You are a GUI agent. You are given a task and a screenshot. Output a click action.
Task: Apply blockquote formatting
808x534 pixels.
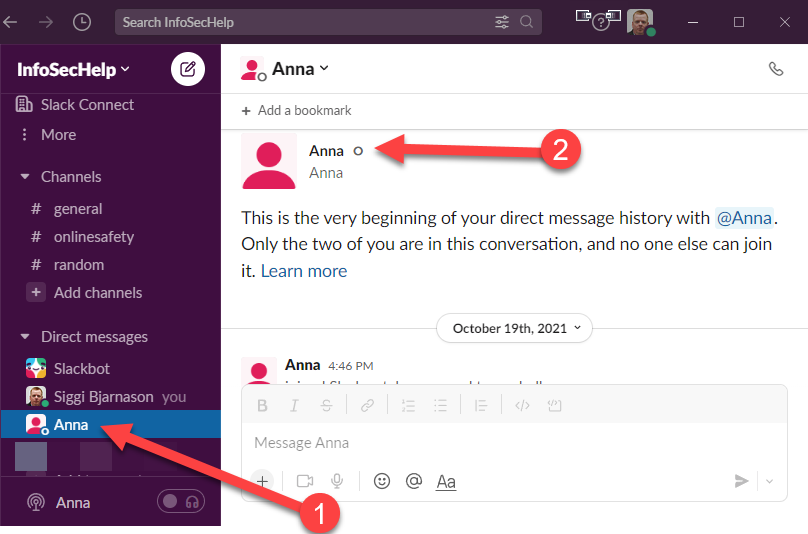pos(481,406)
